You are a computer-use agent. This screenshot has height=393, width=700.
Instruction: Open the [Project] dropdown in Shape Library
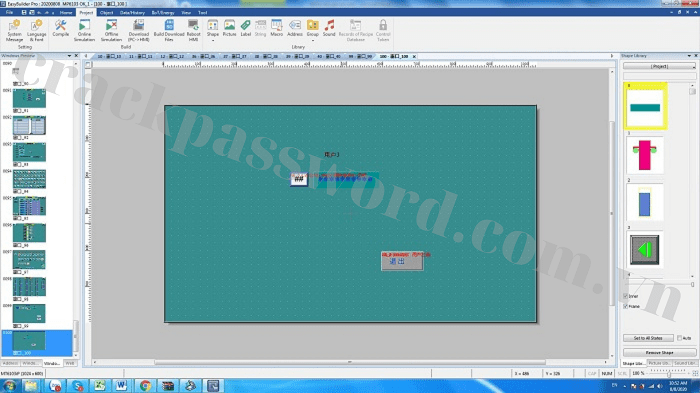(x=659, y=66)
